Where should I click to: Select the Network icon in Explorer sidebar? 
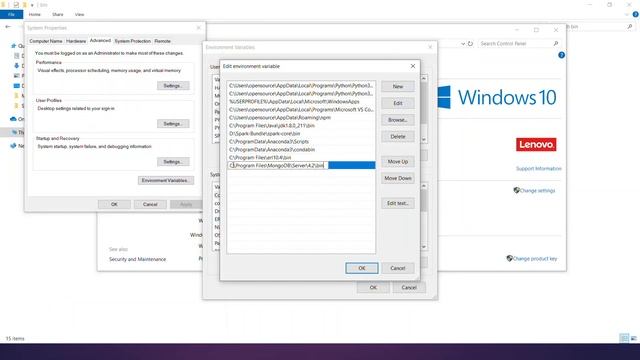pos(13,146)
